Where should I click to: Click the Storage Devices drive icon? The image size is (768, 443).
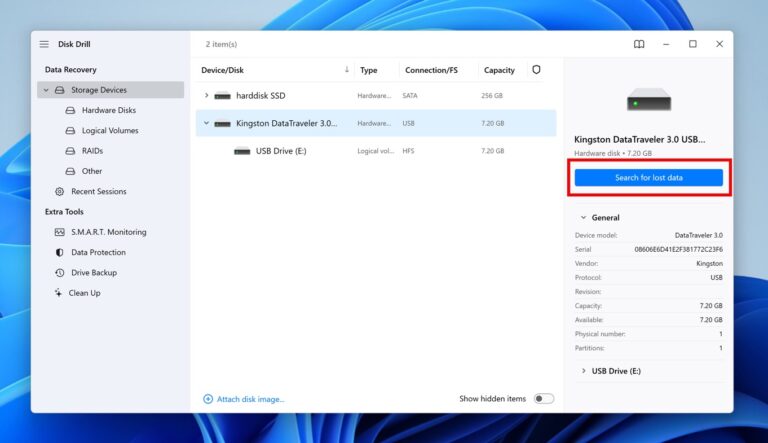[59, 90]
